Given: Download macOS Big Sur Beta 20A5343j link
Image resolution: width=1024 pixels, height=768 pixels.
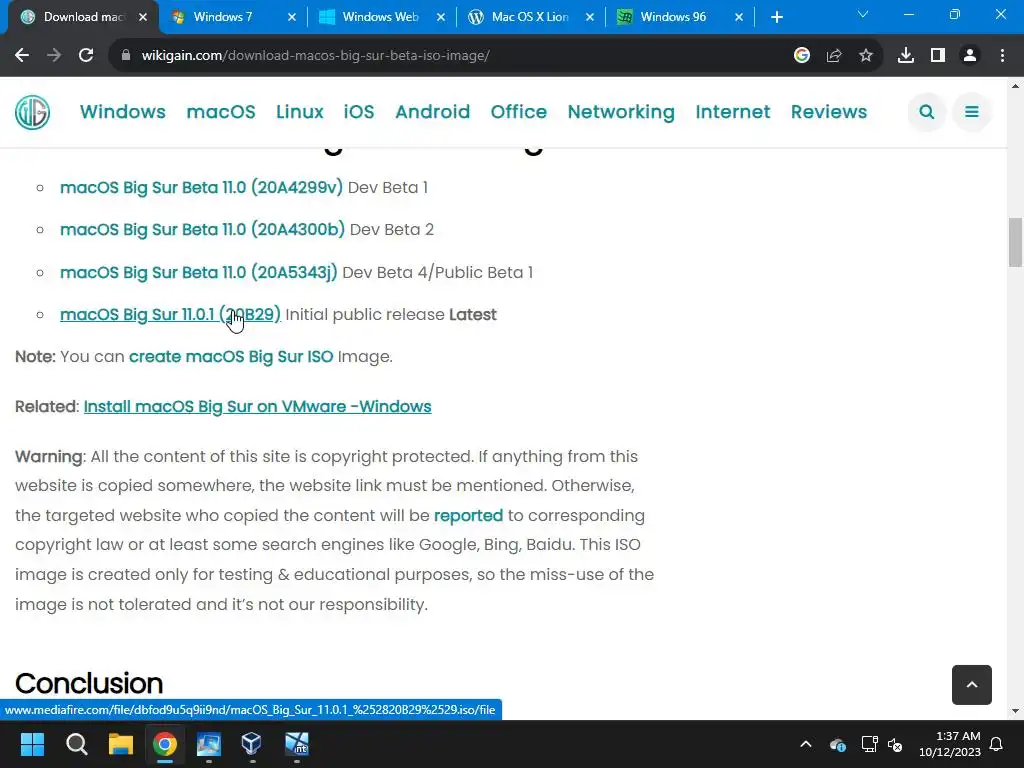Looking at the screenshot, I should point(199,272).
